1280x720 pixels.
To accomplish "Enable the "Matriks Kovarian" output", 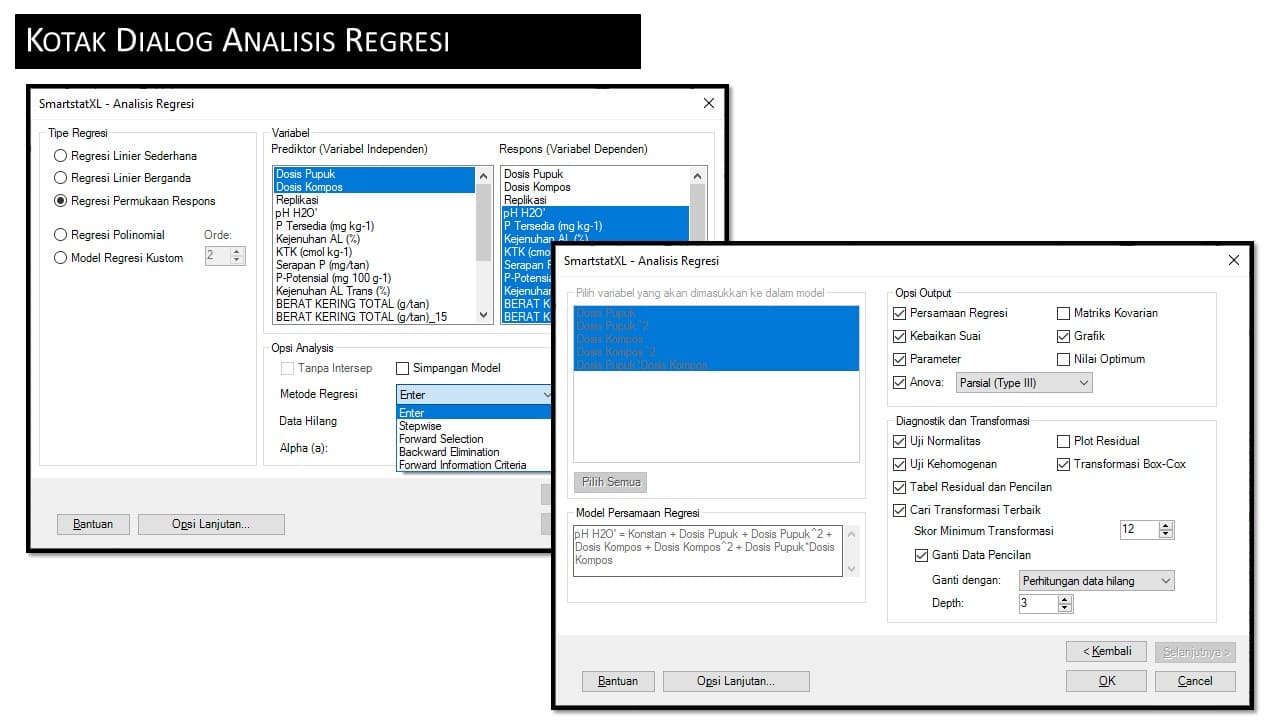I will tap(1063, 313).
